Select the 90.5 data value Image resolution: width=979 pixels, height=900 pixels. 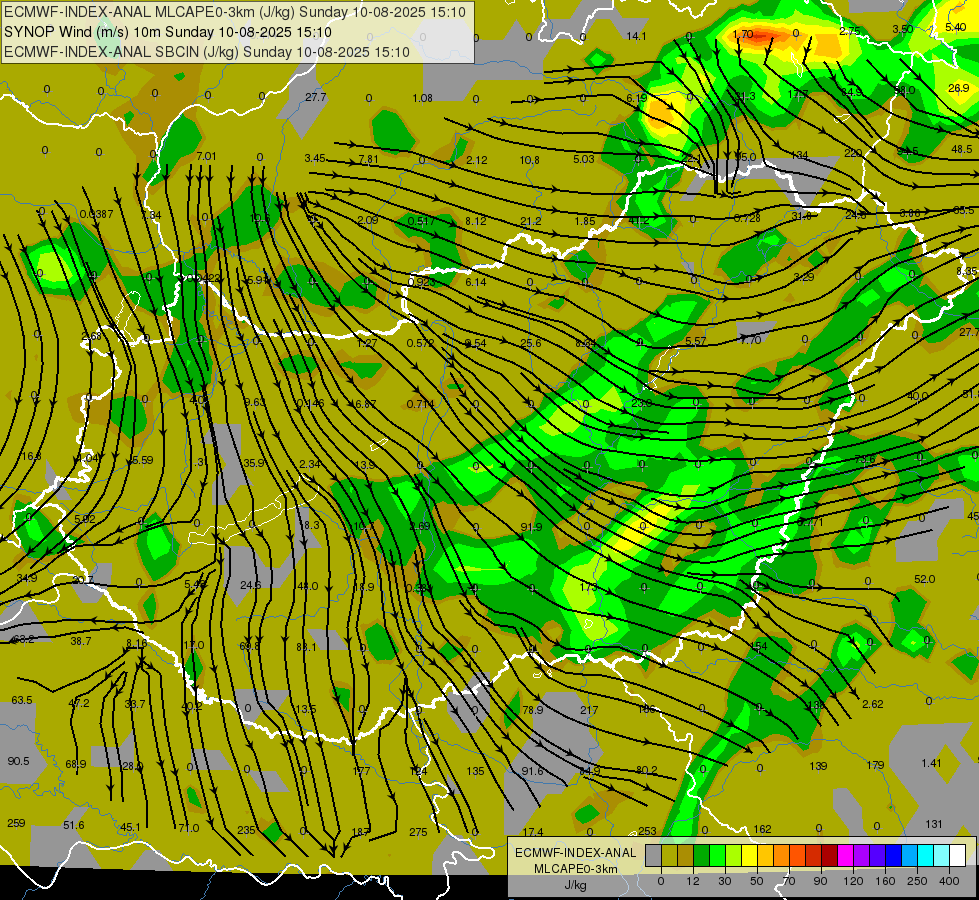19,761
